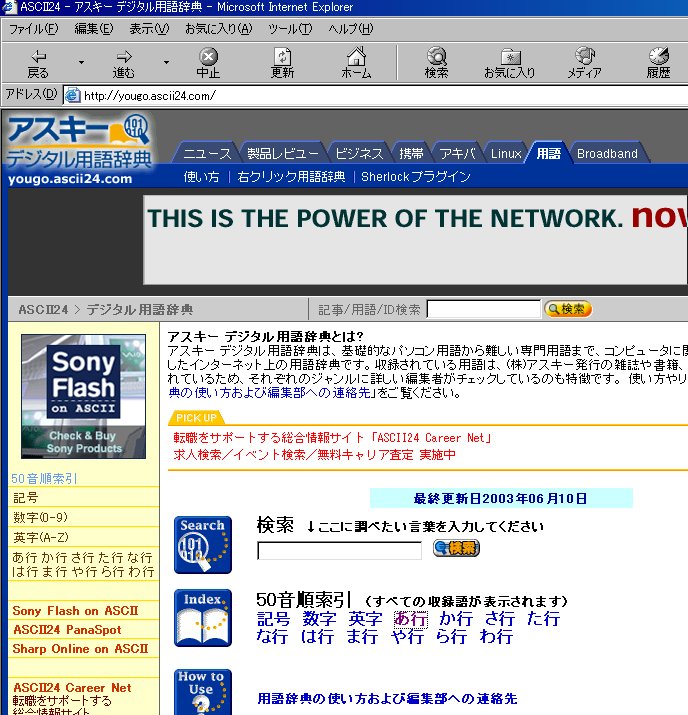The width and height of the screenshot is (688, 715).
Task: Open the わ行 link in main index
Action: click(496, 636)
